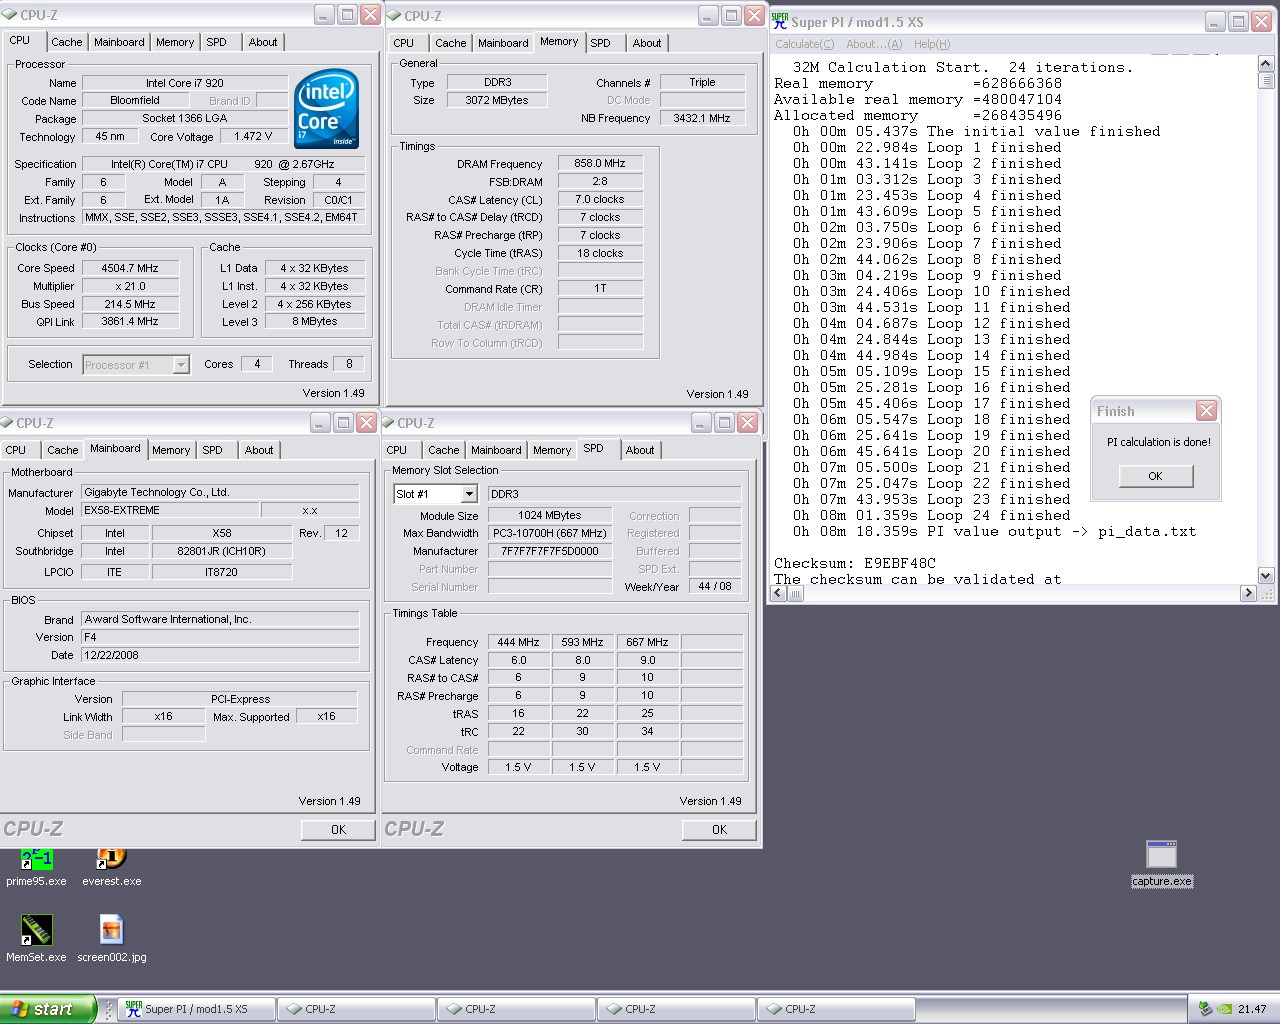
Task: Click the memory size value 3072 MBytes
Action: pyautogui.click(x=496, y=100)
